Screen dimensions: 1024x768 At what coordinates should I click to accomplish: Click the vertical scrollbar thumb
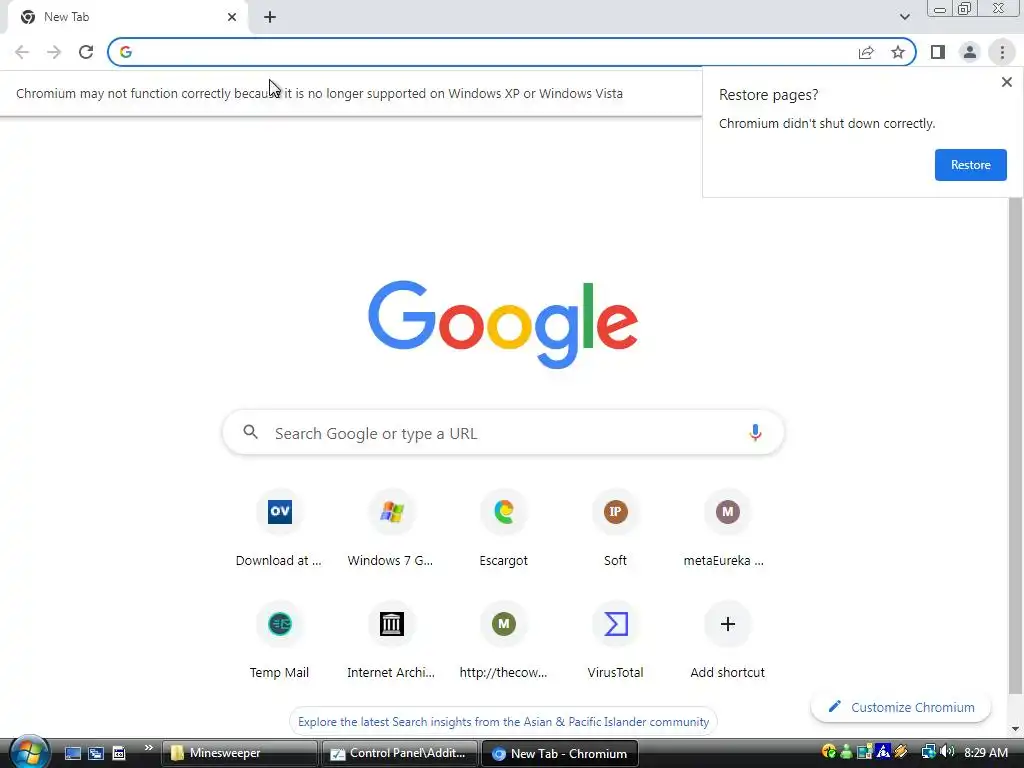pyautogui.click(x=1015, y=445)
